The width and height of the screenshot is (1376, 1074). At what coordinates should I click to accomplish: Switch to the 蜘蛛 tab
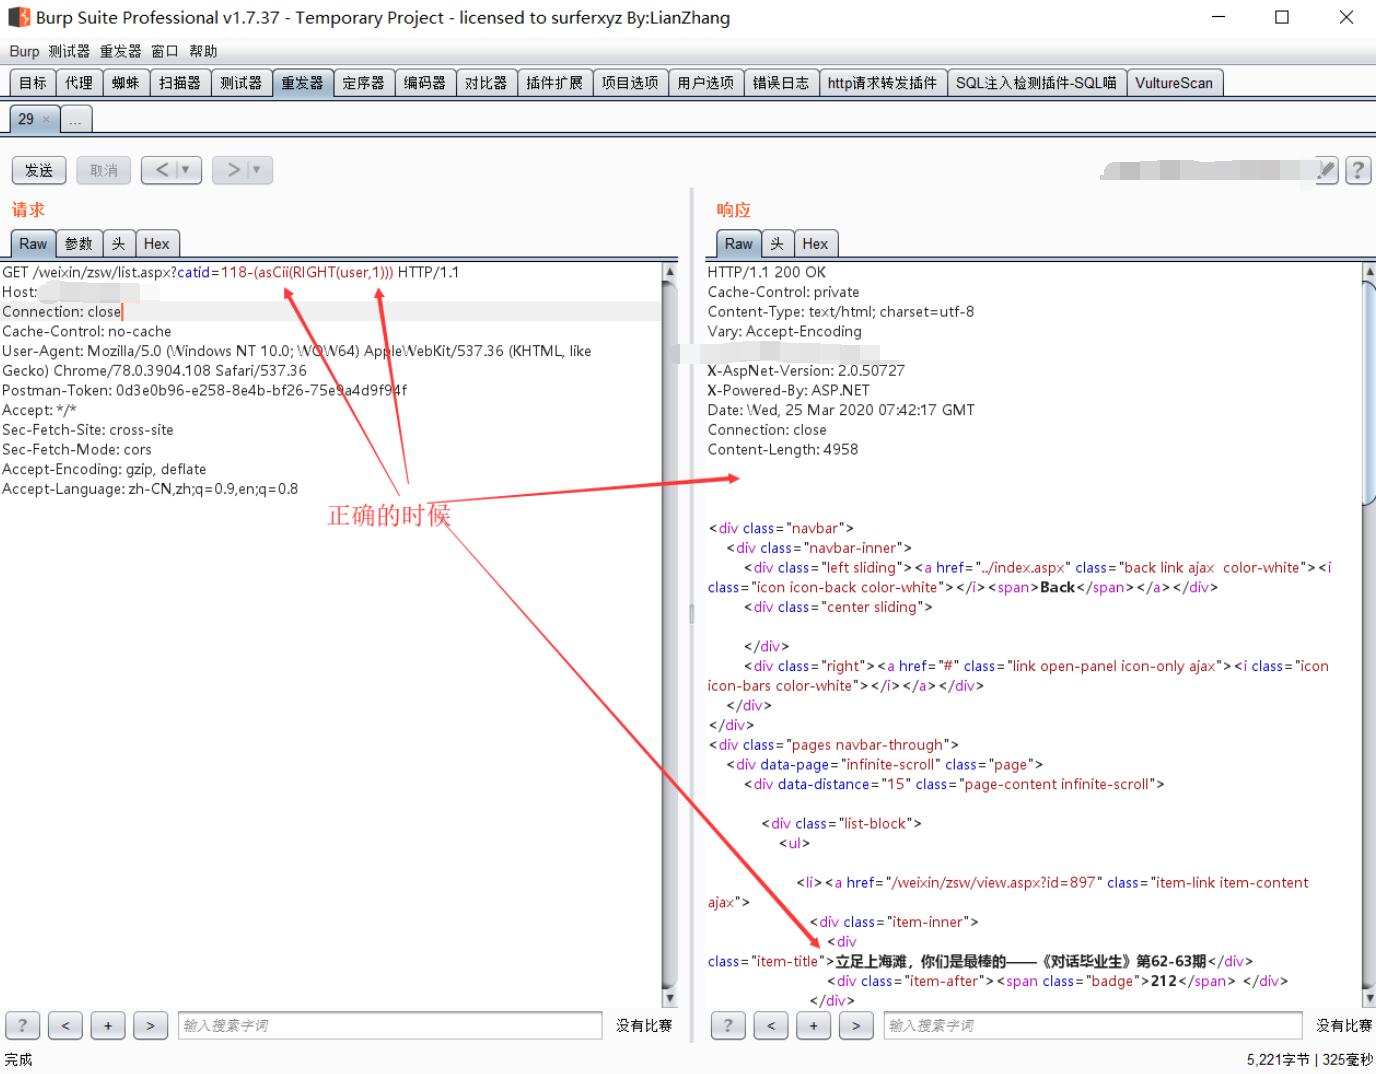point(126,83)
